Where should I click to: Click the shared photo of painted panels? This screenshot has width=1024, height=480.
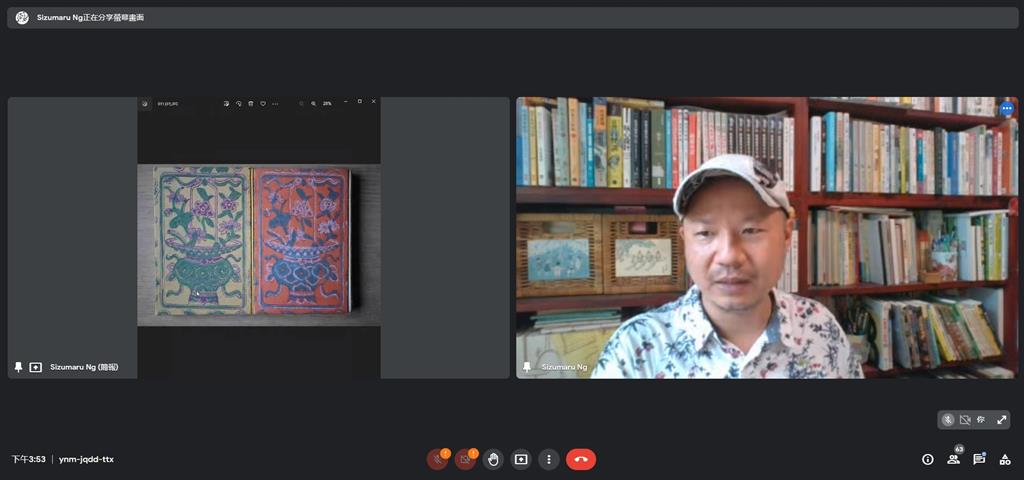click(252, 241)
